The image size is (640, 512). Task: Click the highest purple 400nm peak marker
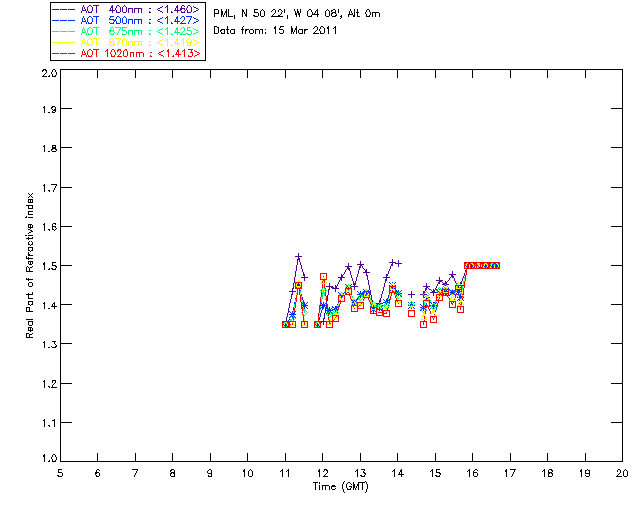pos(298,256)
